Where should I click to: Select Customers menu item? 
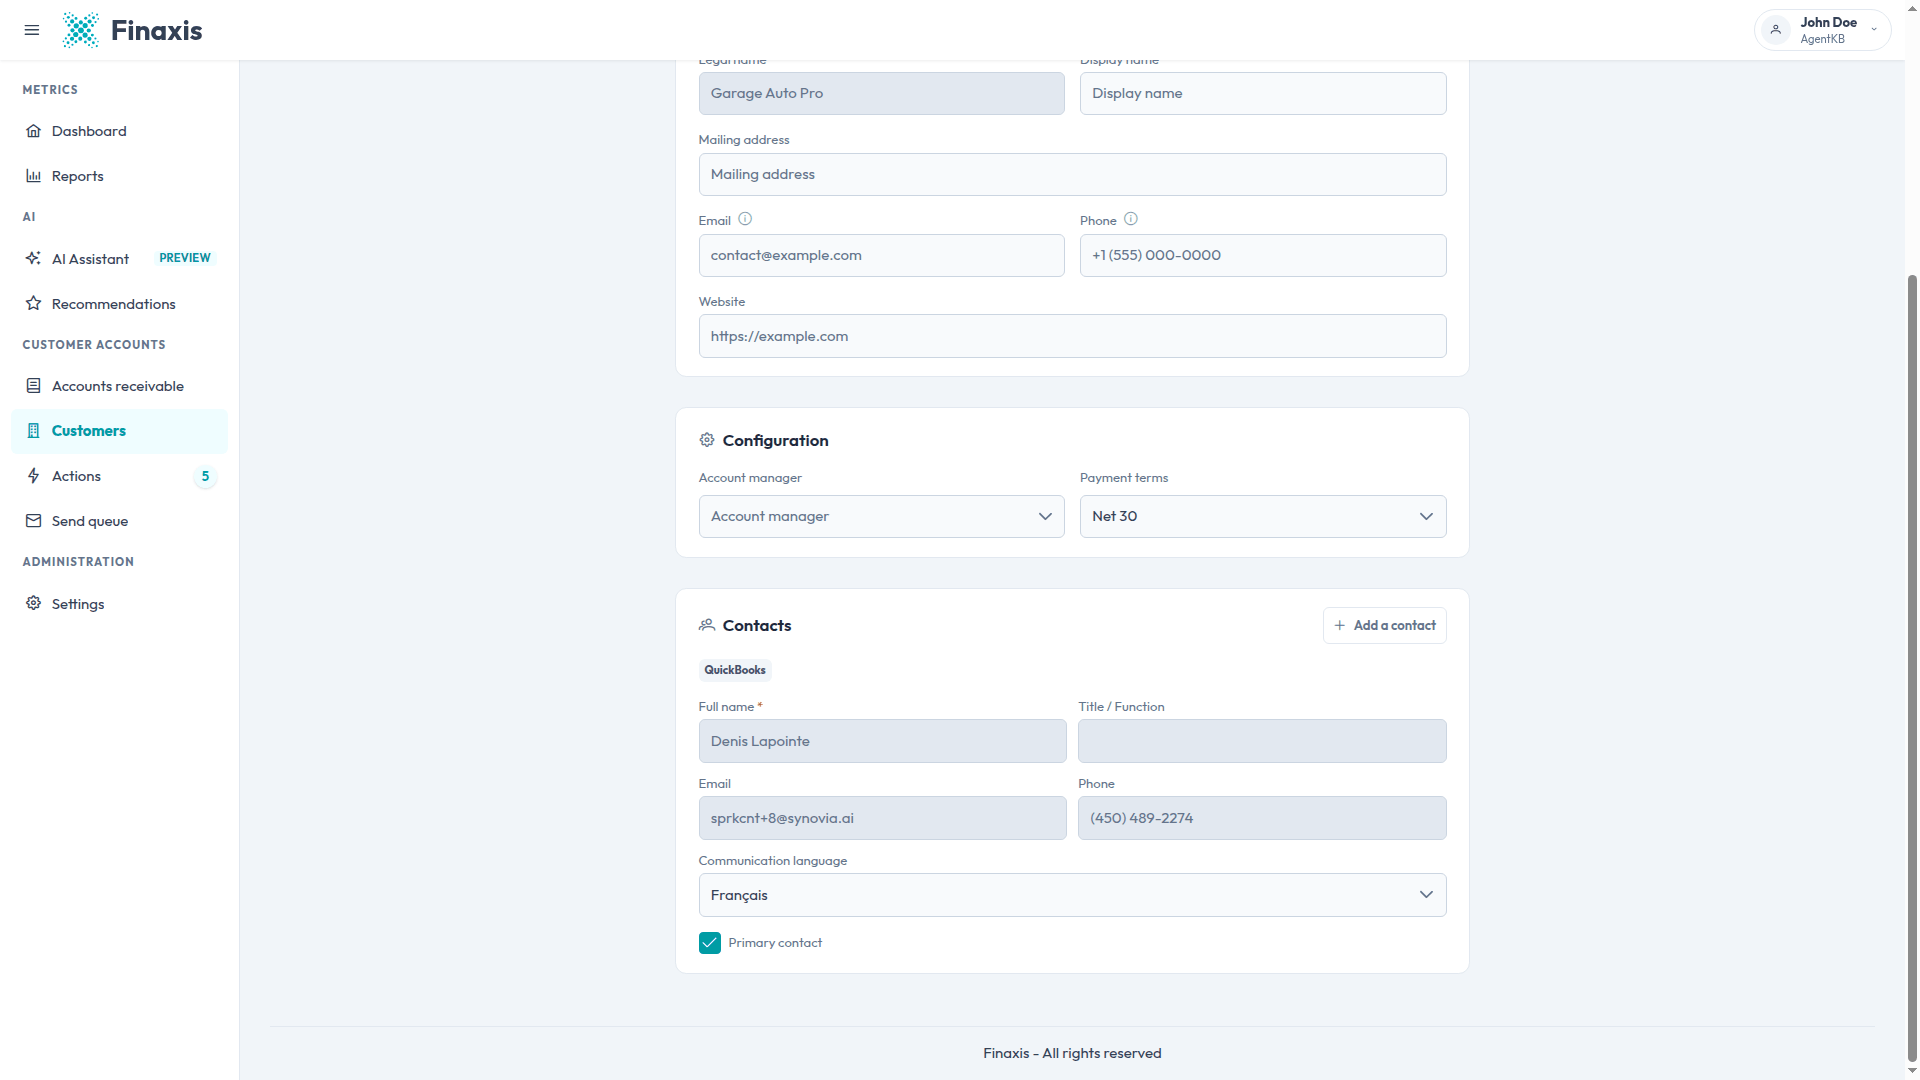click(119, 431)
